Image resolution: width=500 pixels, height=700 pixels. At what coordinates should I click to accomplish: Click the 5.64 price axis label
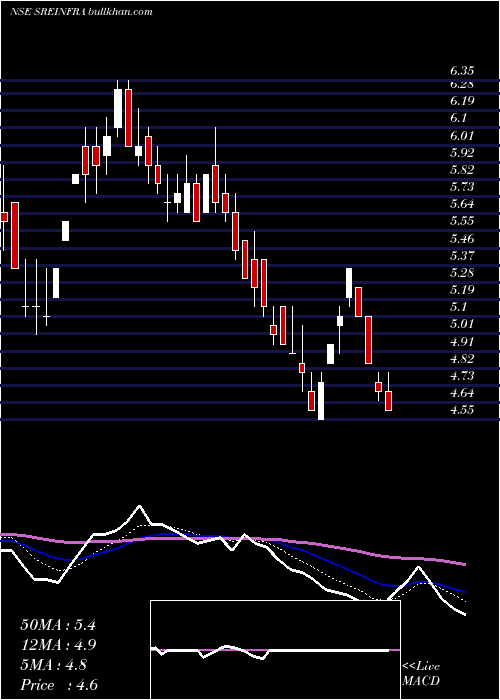pyautogui.click(x=462, y=204)
